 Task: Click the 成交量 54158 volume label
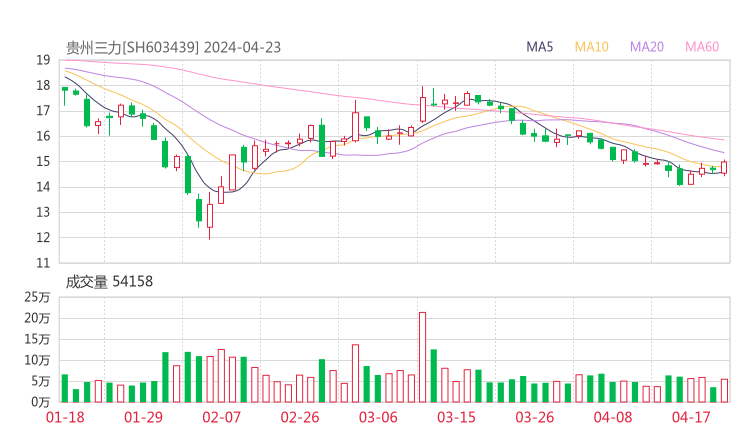109,282
